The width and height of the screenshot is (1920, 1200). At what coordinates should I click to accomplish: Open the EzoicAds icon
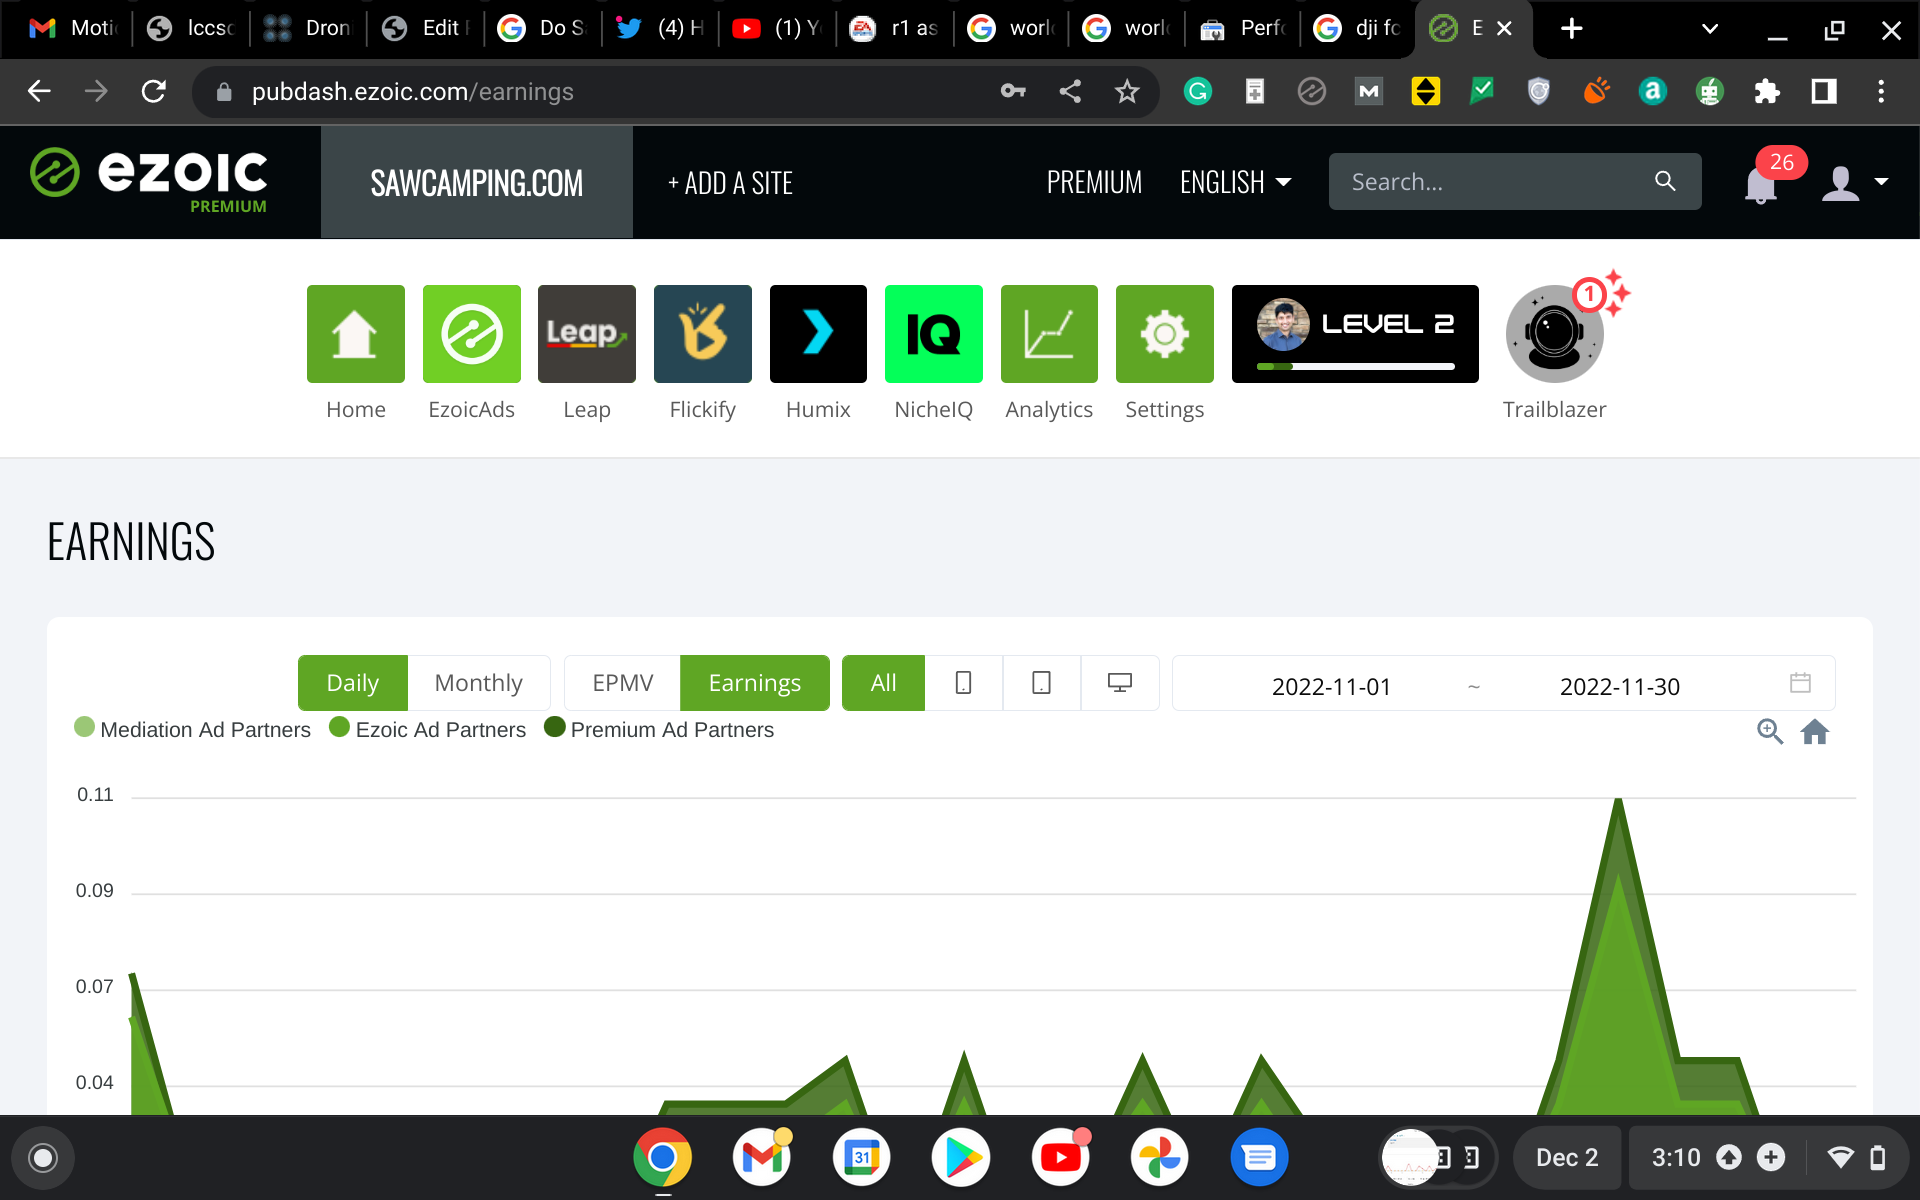[471, 334]
